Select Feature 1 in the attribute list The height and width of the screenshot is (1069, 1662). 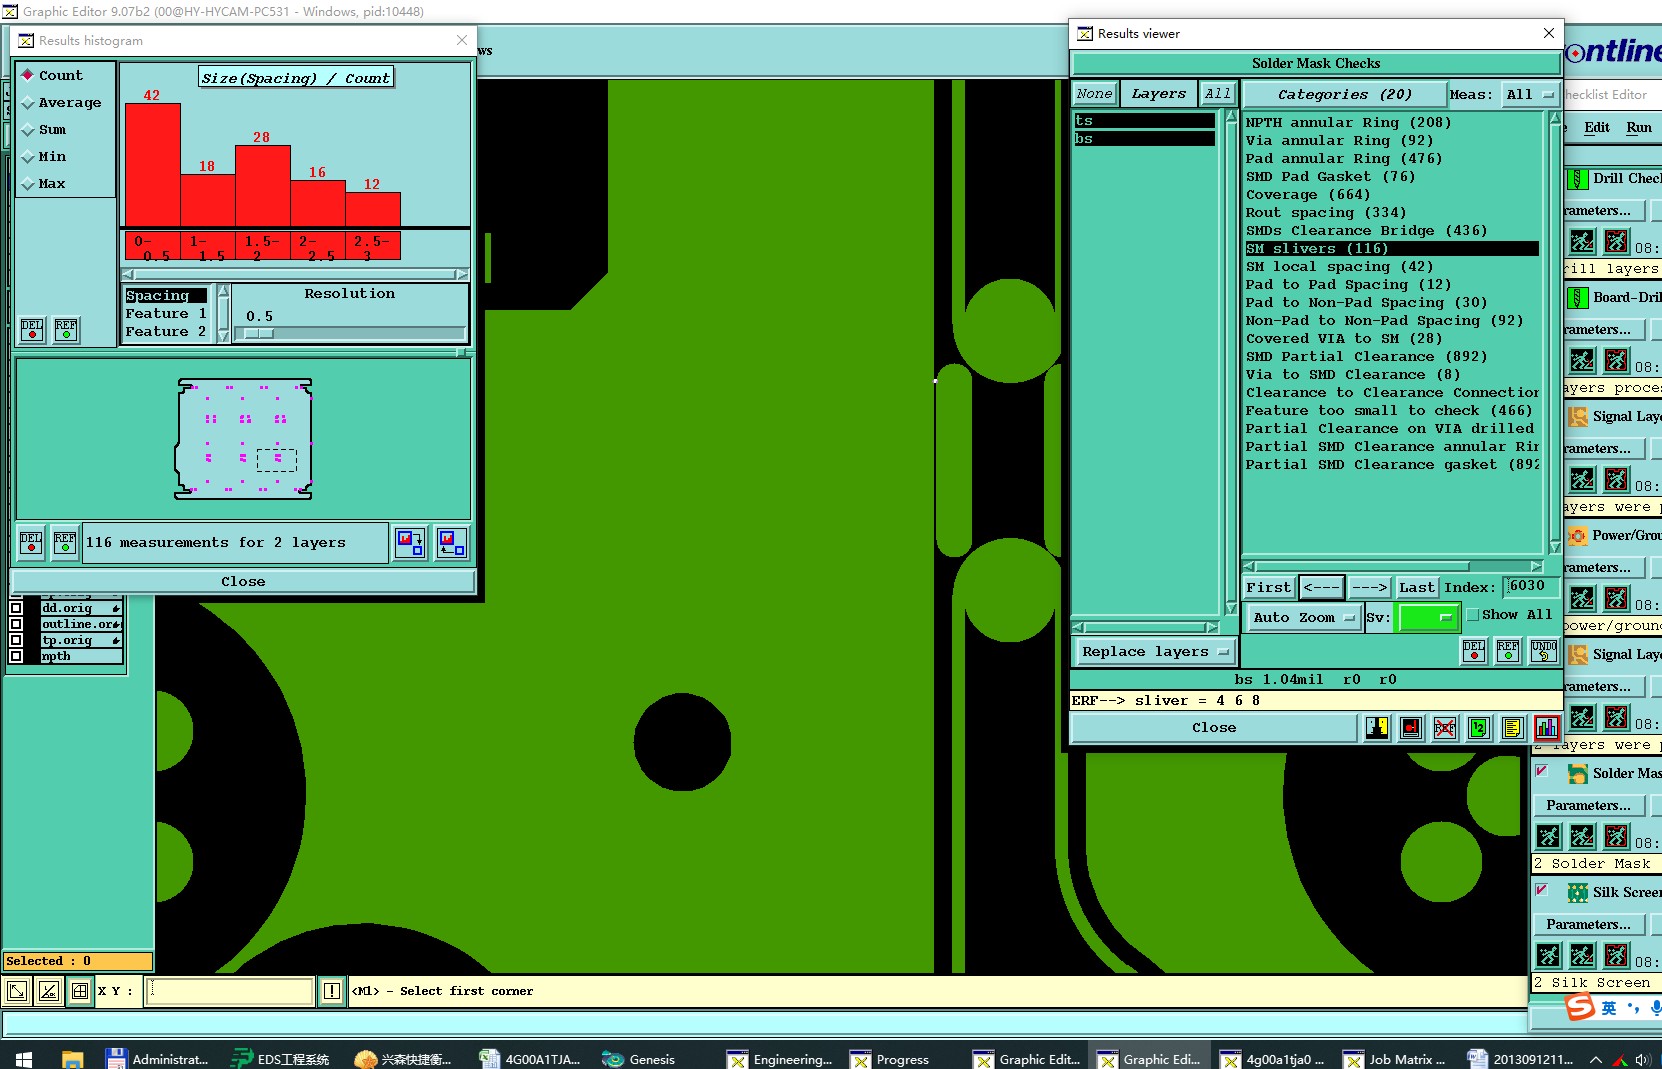point(165,314)
